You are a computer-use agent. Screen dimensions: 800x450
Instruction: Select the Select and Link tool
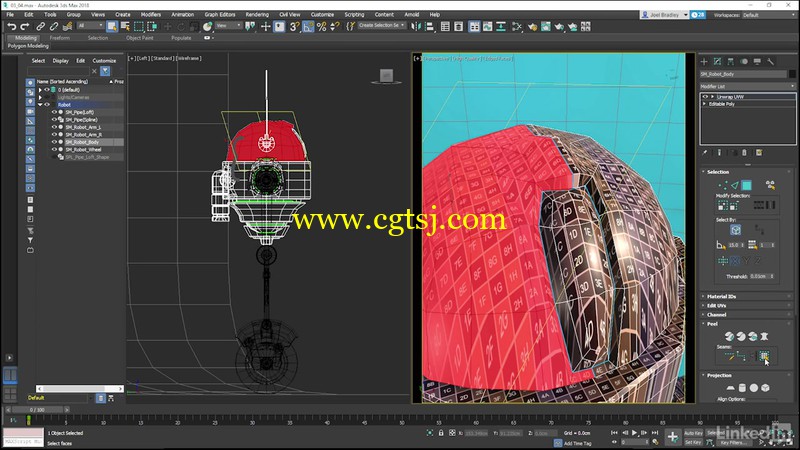coord(40,27)
